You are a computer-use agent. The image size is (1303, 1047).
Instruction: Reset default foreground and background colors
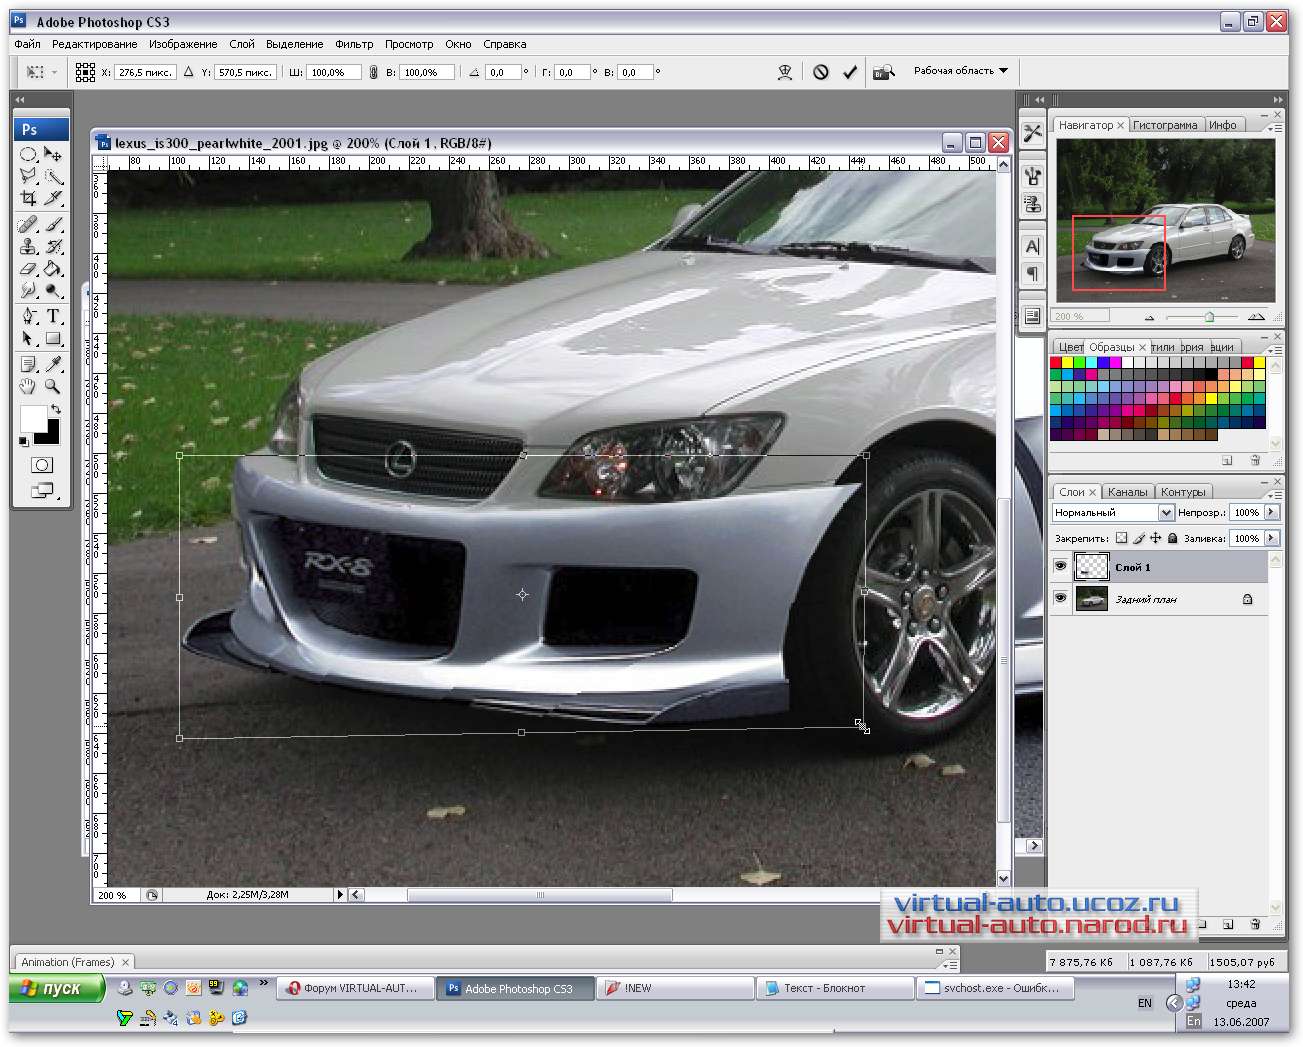point(24,440)
